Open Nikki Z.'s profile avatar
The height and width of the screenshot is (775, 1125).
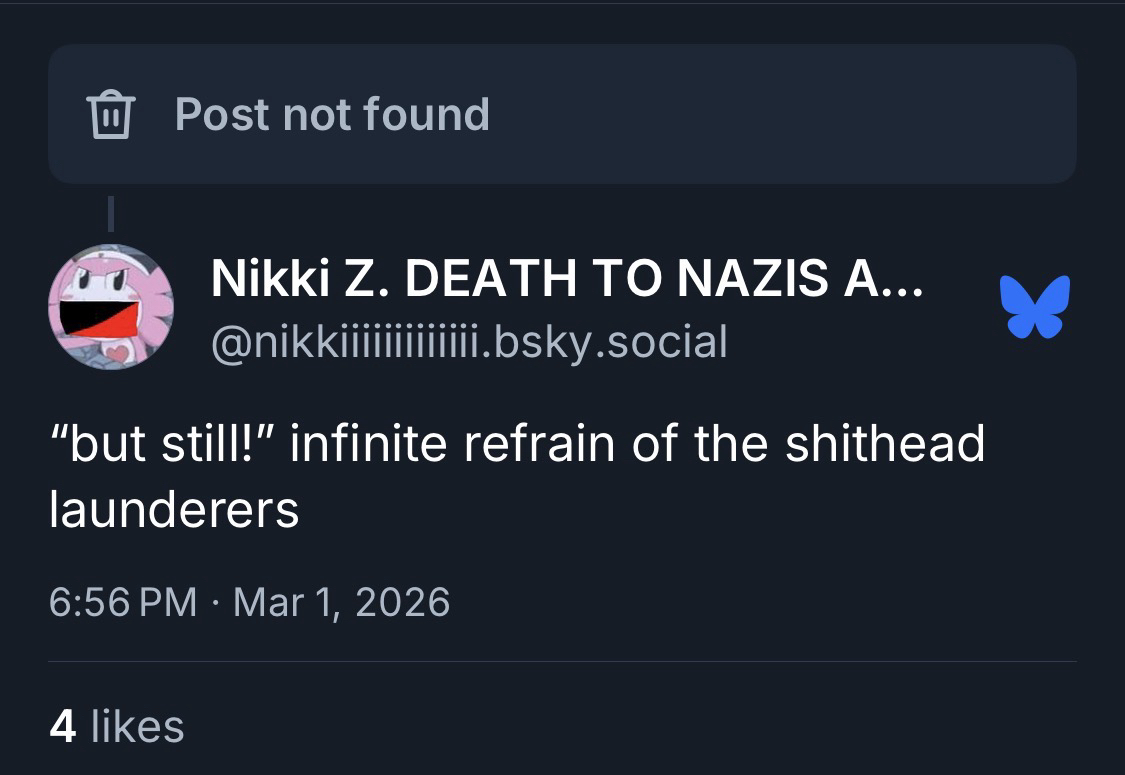point(111,306)
